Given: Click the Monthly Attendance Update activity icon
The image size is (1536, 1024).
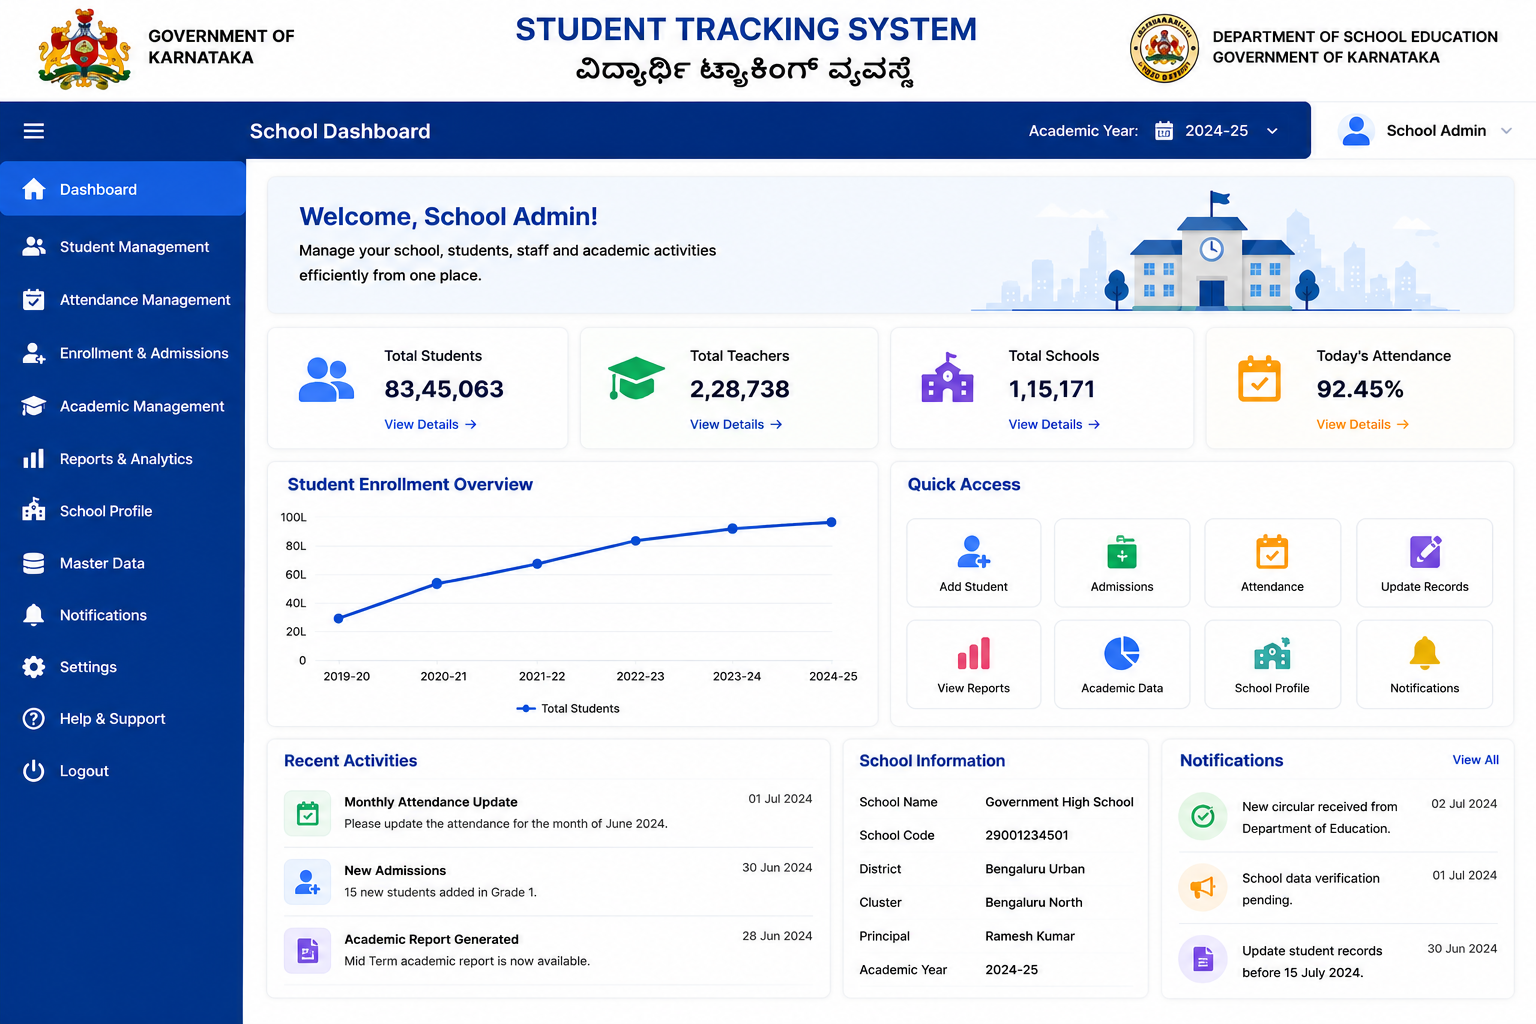Looking at the screenshot, I should [x=308, y=813].
